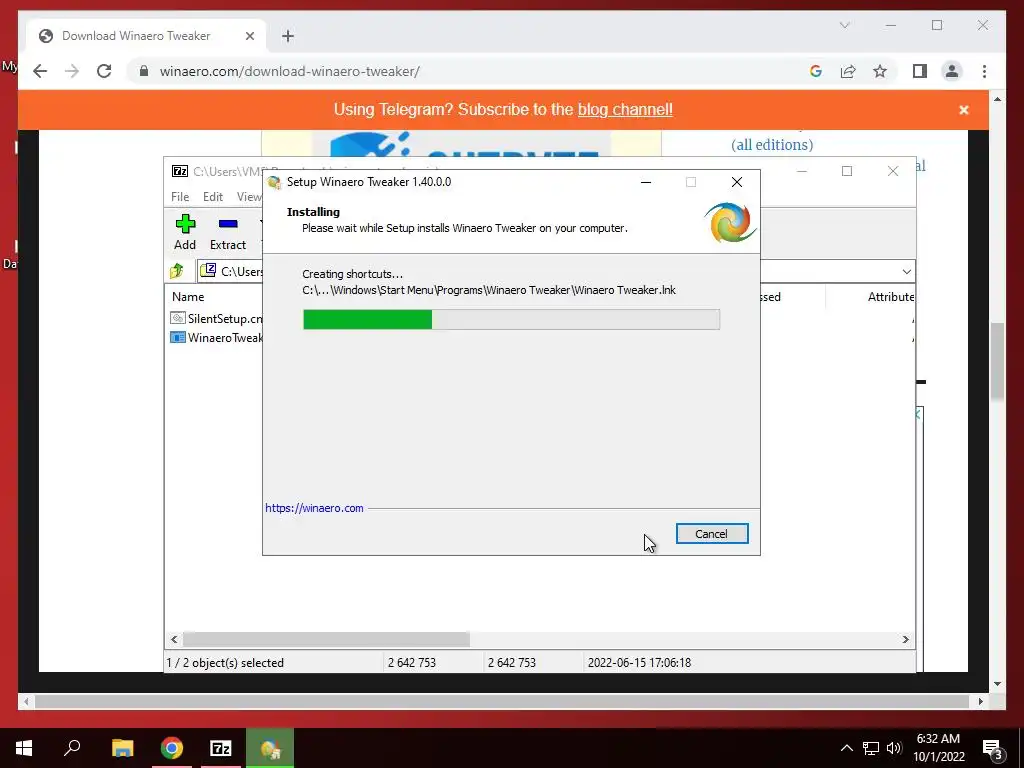Viewport: 1024px width, 768px height.
Task: Click the (all editions) link on page
Action: (x=772, y=145)
